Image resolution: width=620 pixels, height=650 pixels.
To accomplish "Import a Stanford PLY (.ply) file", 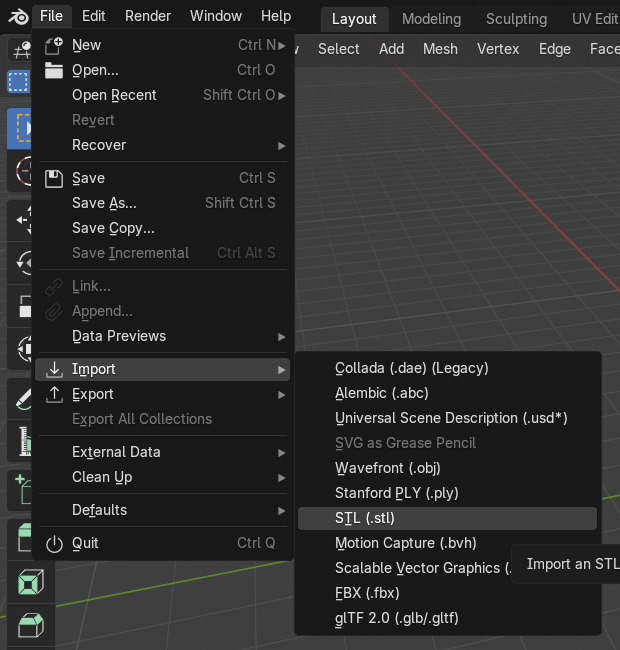I will coord(448,493).
